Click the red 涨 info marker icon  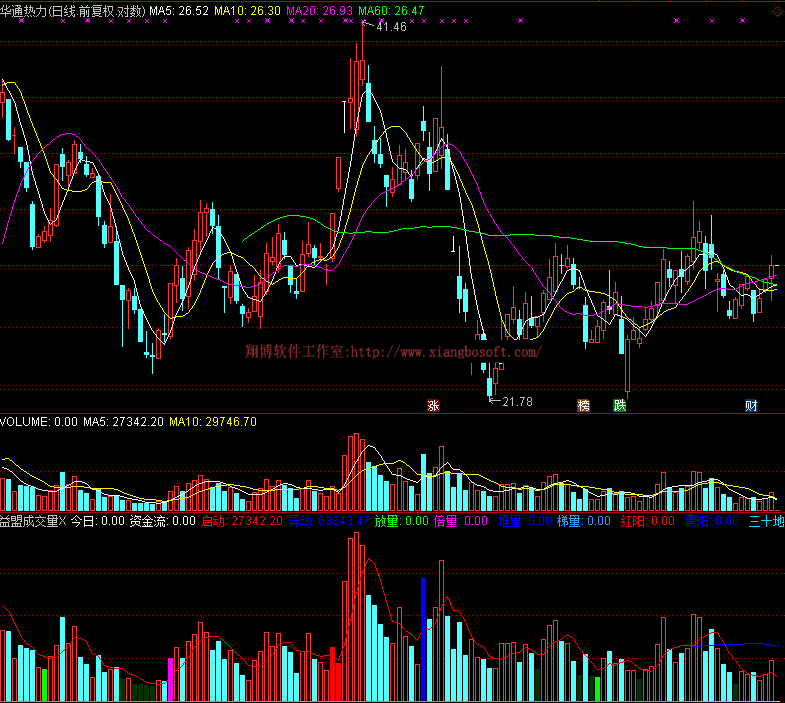click(433, 406)
